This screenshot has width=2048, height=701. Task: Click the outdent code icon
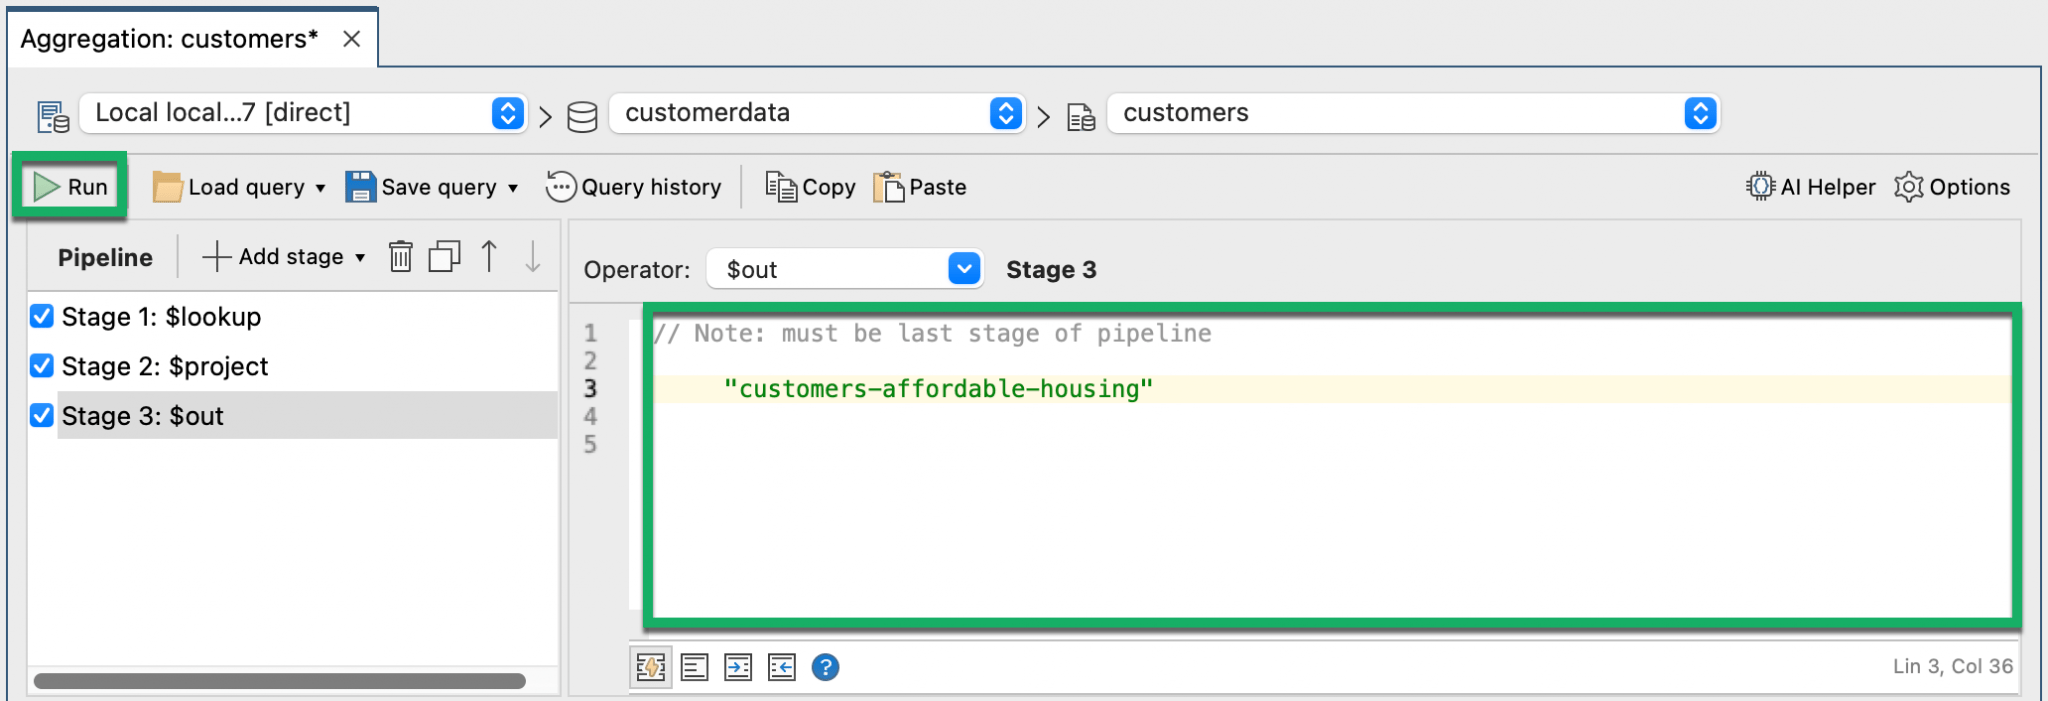click(x=782, y=667)
